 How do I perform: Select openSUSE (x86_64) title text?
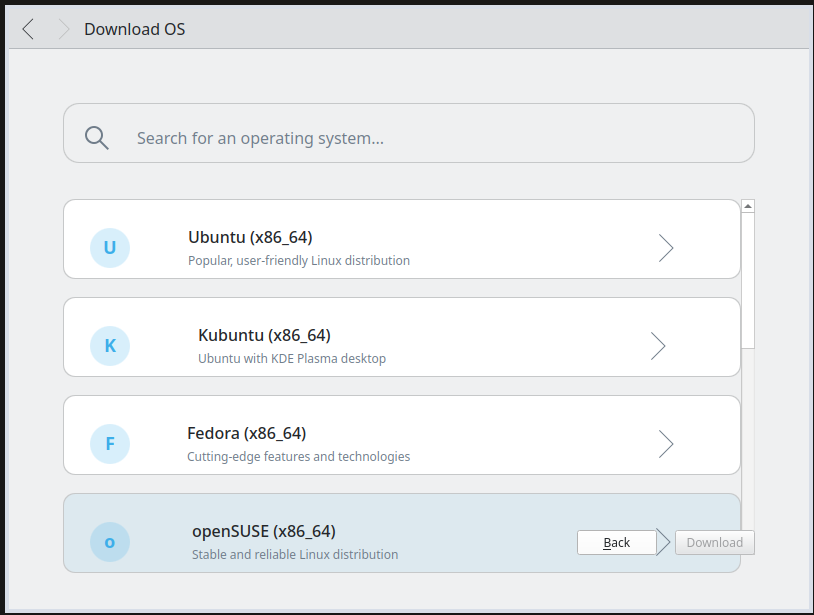coord(264,531)
